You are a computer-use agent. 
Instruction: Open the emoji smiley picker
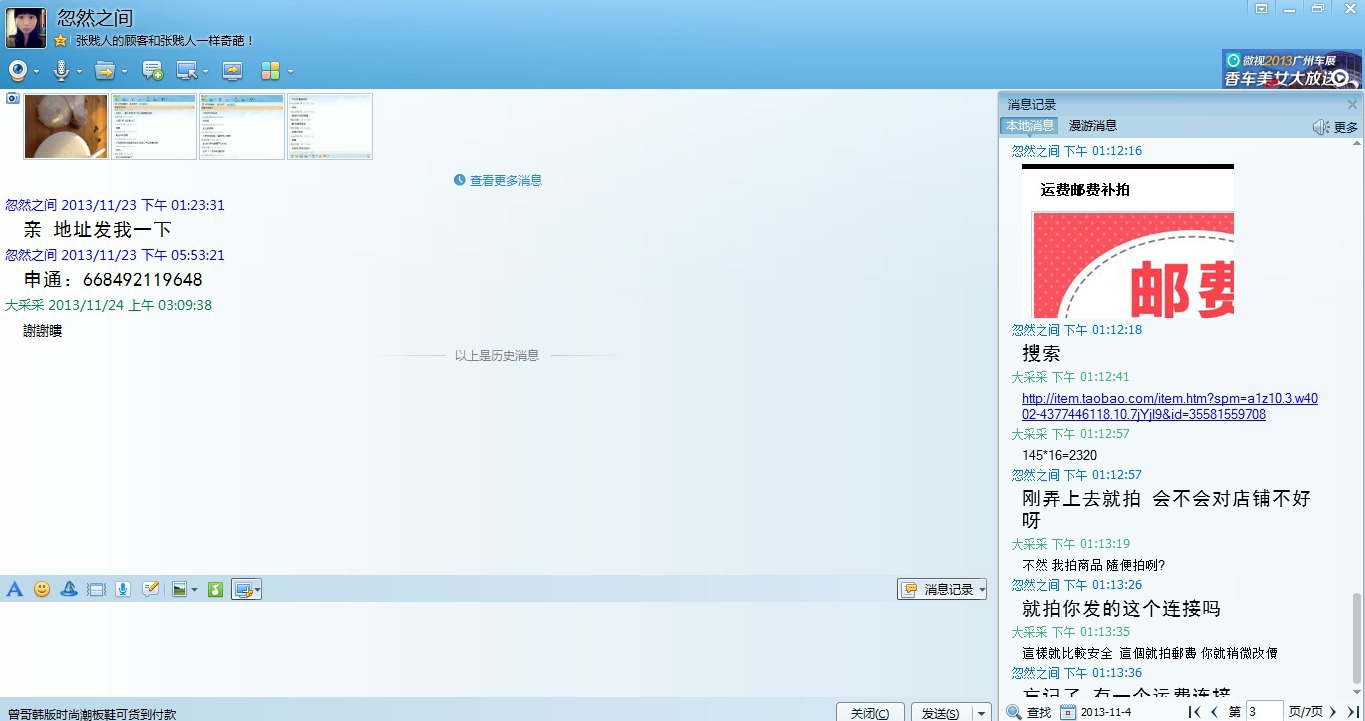click(x=42, y=590)
